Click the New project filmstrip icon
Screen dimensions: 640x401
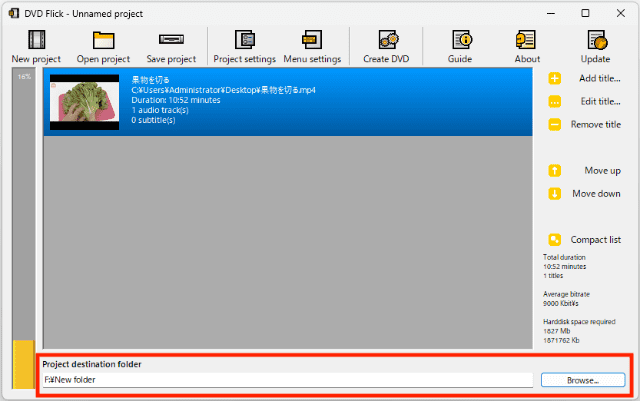37,40
